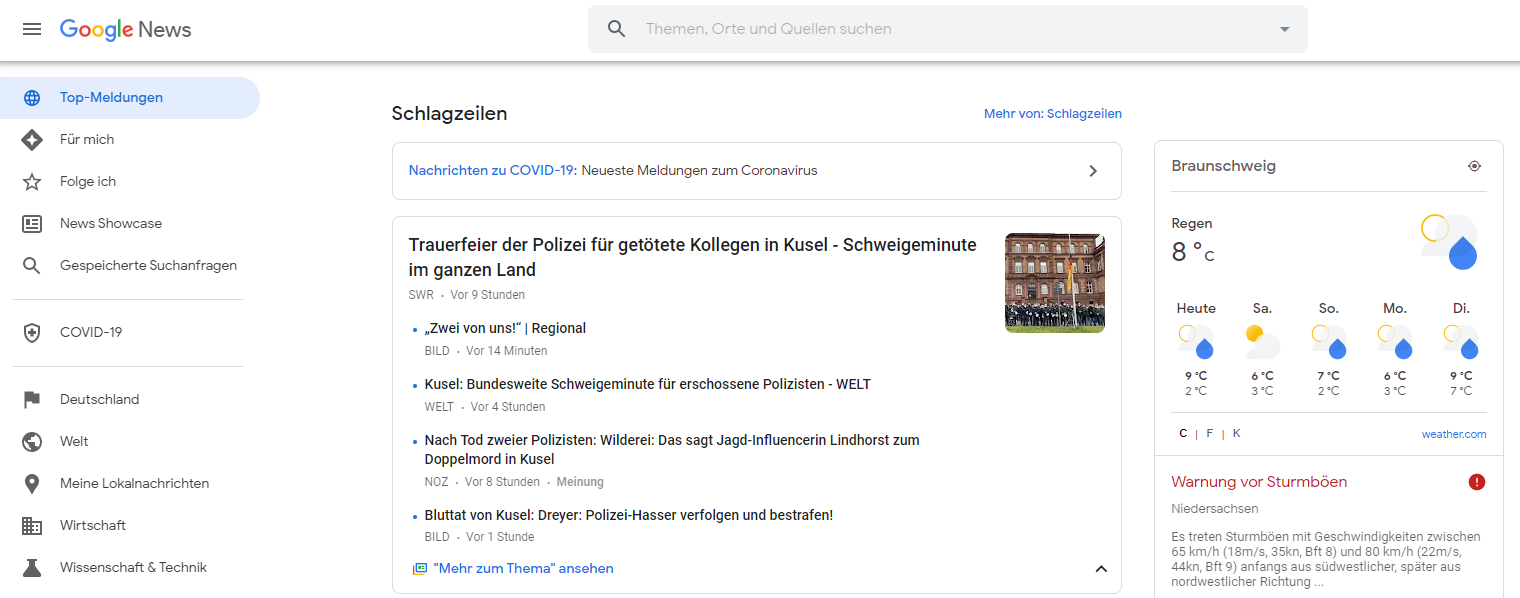Switch to the Welt section
This screenshot has width=1520, height=598.
point(76,441)
